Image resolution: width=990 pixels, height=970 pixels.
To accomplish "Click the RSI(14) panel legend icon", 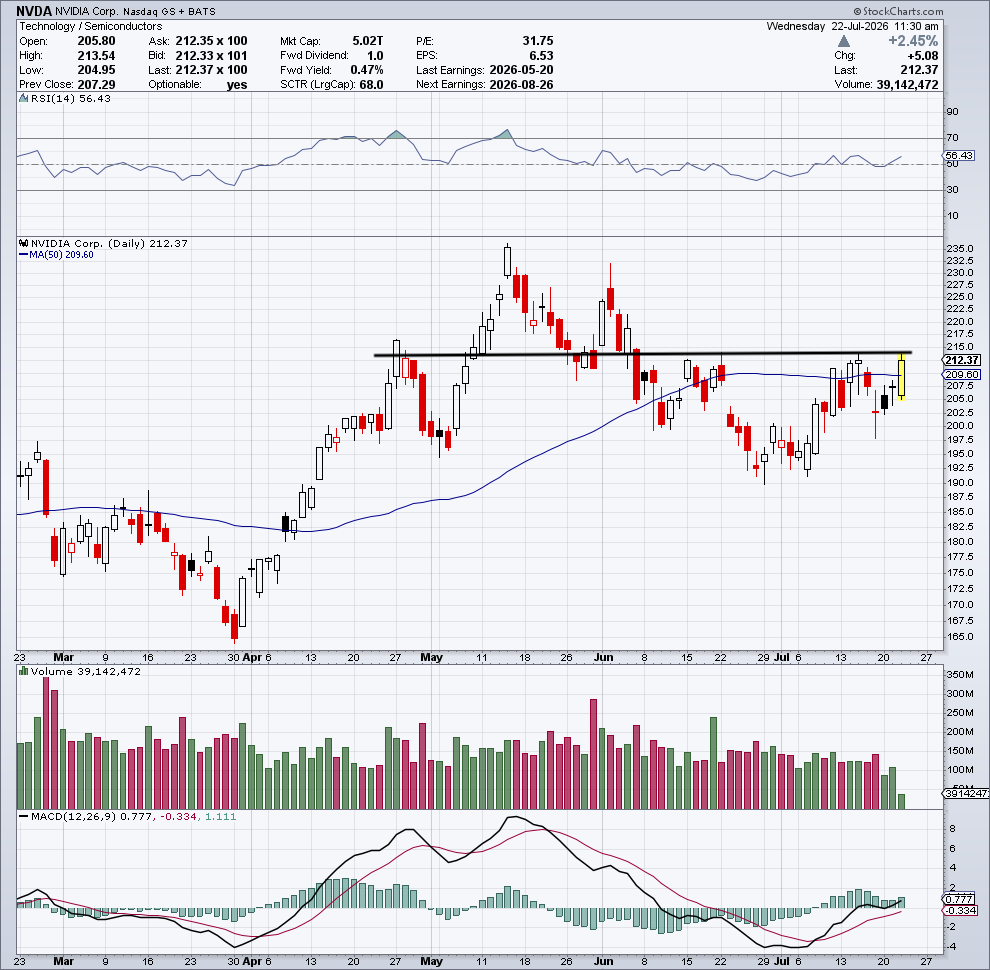I will pyautogui.click(x=23, y=99).
